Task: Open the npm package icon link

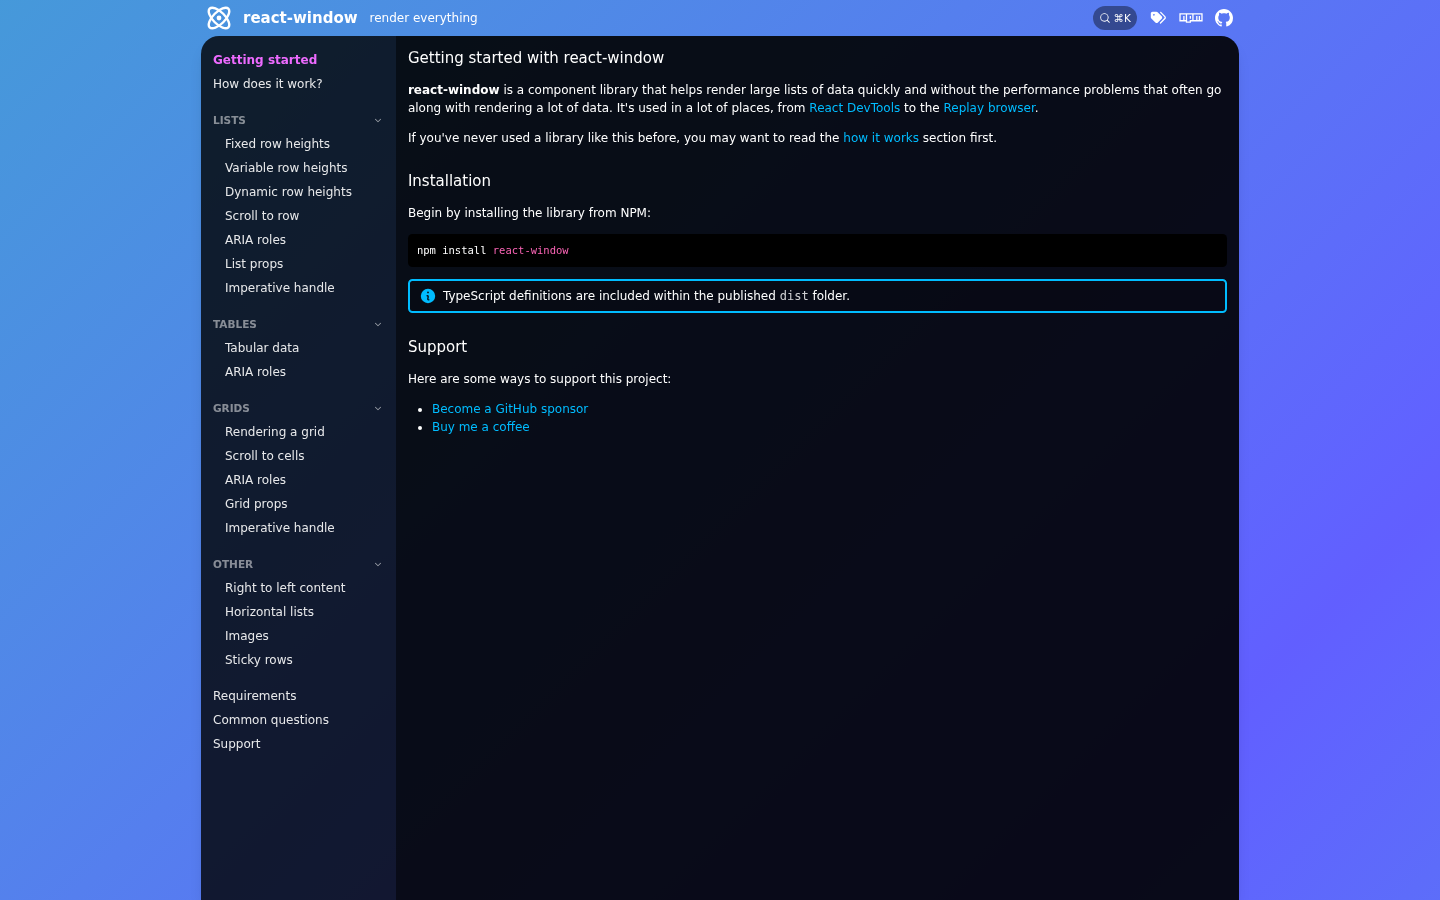Action: (x=1191, y=18)
